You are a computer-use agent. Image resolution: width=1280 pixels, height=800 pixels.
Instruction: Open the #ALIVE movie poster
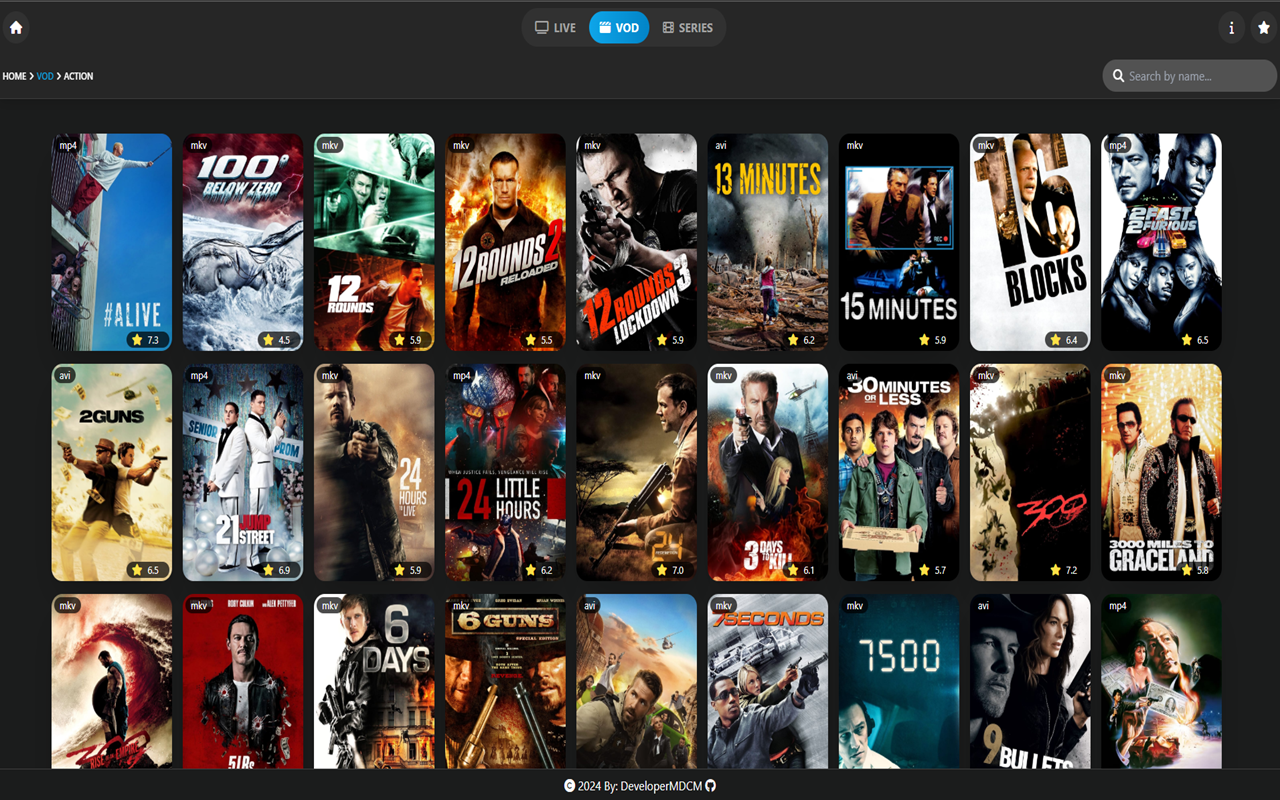click(x=112, y=242)
